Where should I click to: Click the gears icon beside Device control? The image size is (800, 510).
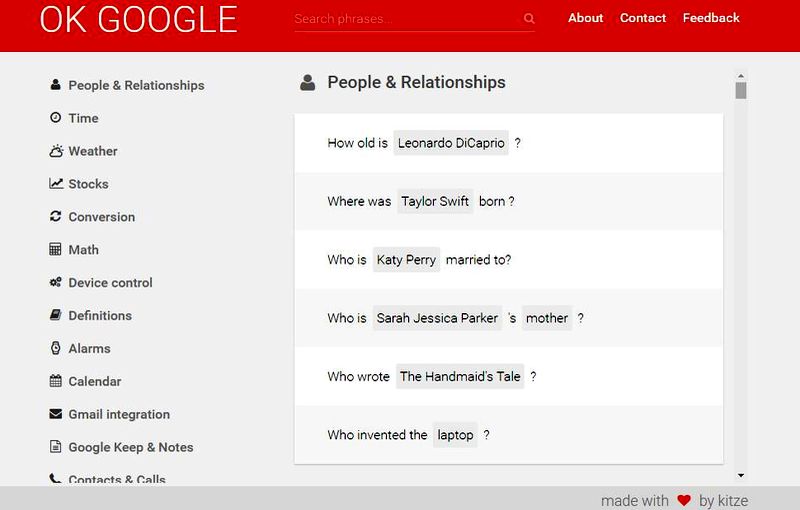tap(56, 282)
